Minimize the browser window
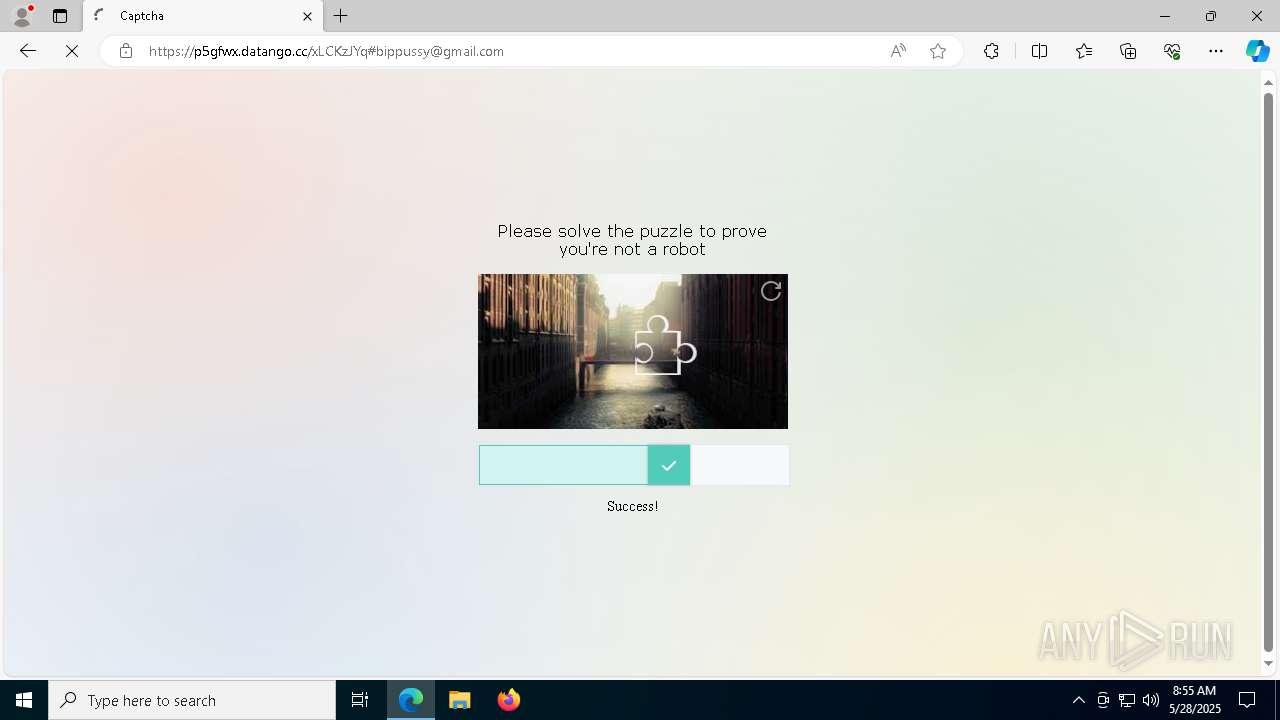 (1164, 16)
